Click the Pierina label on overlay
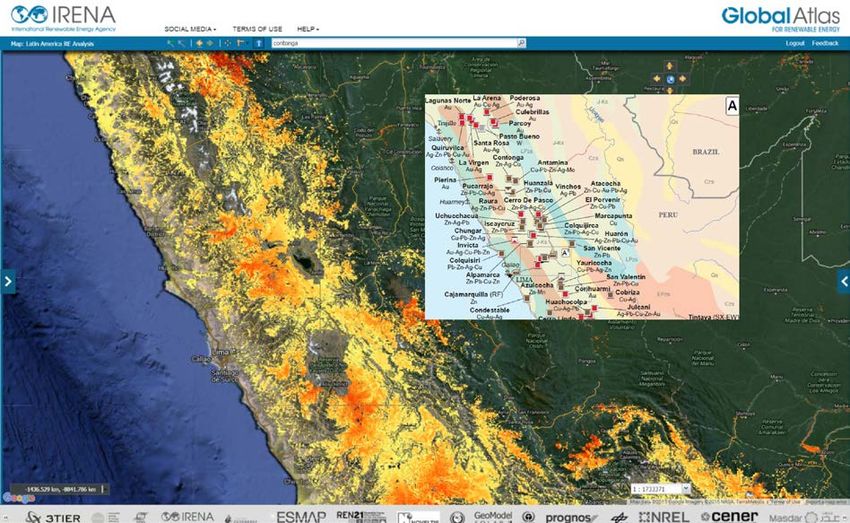 (445, 180)
